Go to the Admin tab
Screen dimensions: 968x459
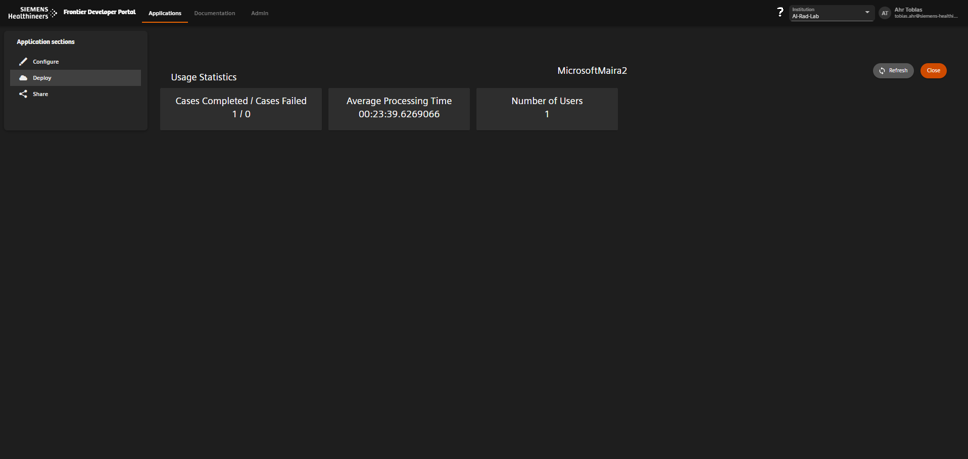[x=259, y=14]
